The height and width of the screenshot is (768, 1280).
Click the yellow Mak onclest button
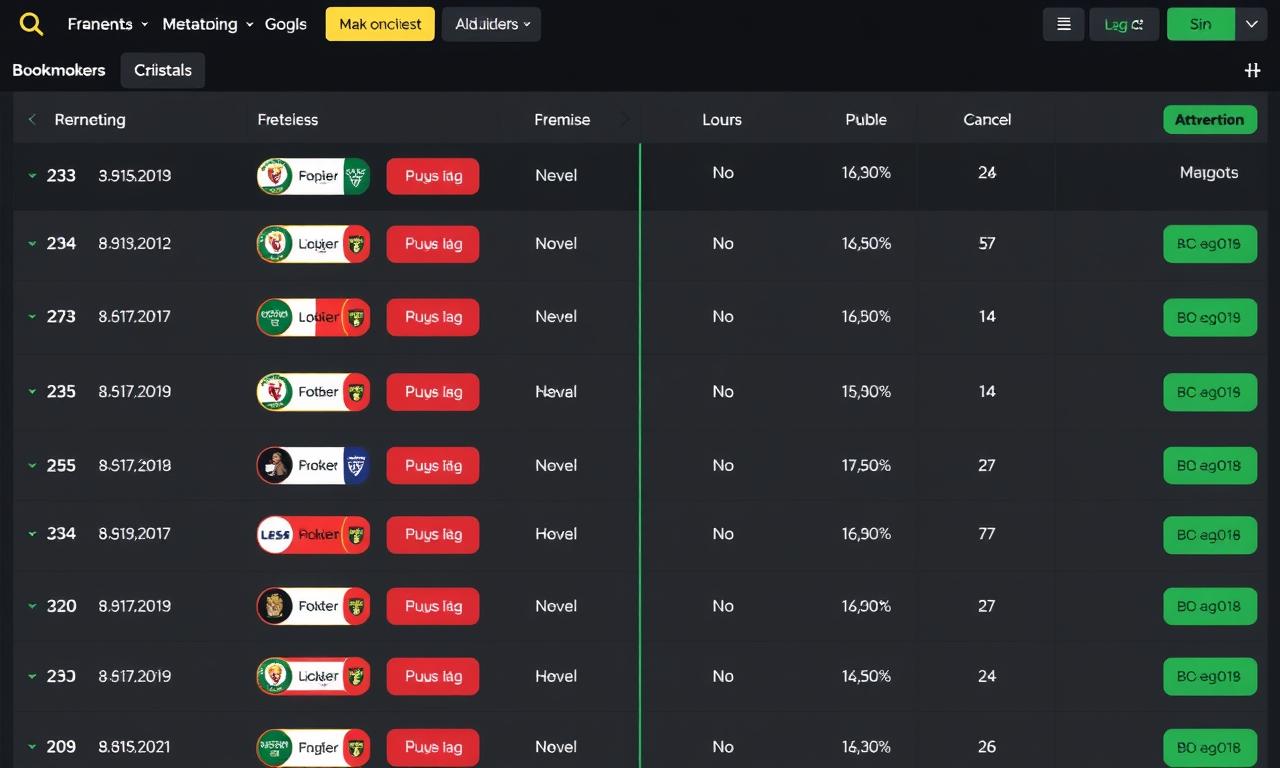click(x=380, y=24)
